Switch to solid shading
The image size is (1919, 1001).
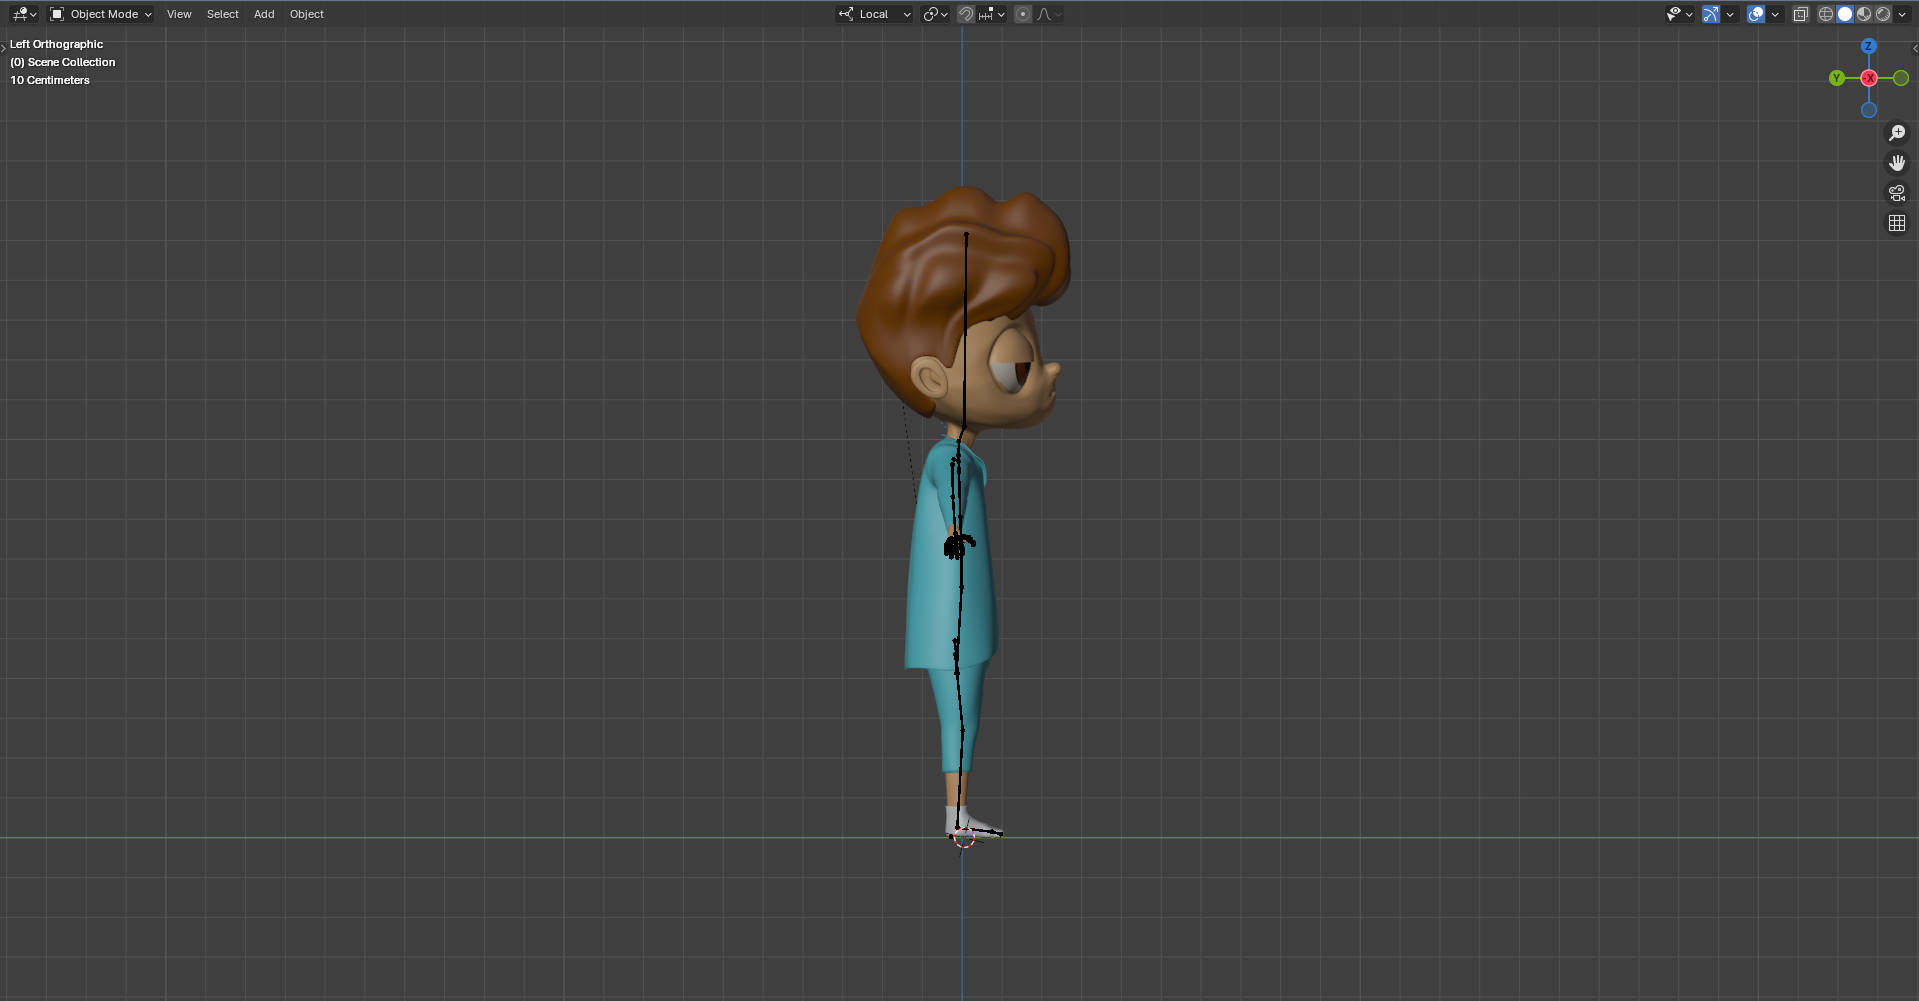coord(1845,14)
